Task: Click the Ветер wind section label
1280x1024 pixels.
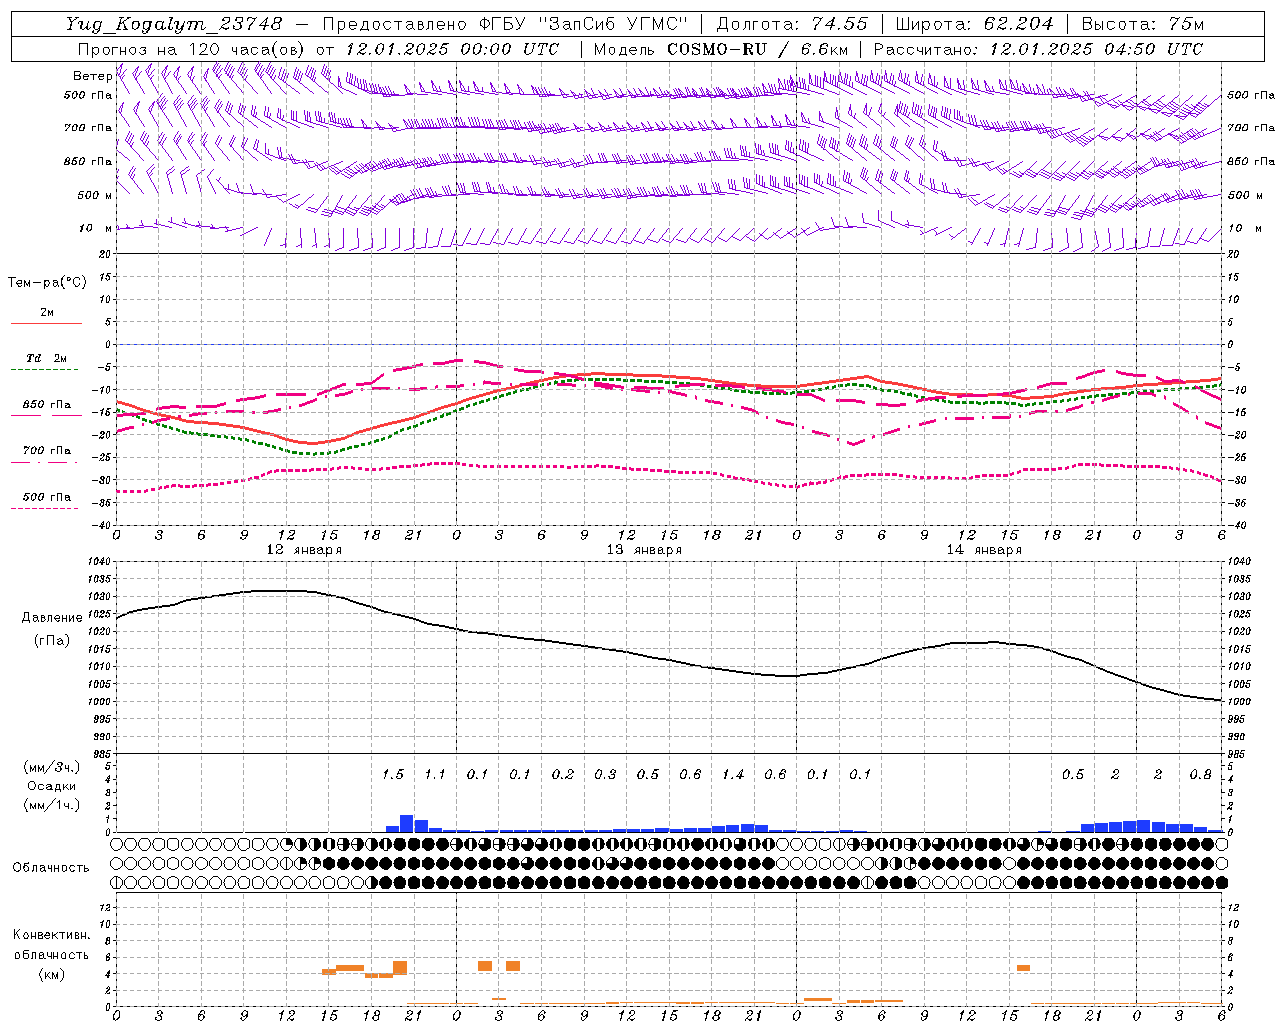Action: 92,75
